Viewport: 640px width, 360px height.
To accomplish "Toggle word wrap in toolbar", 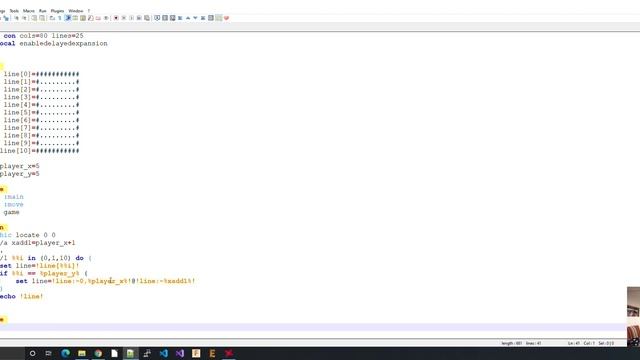I will click(52, 18).
